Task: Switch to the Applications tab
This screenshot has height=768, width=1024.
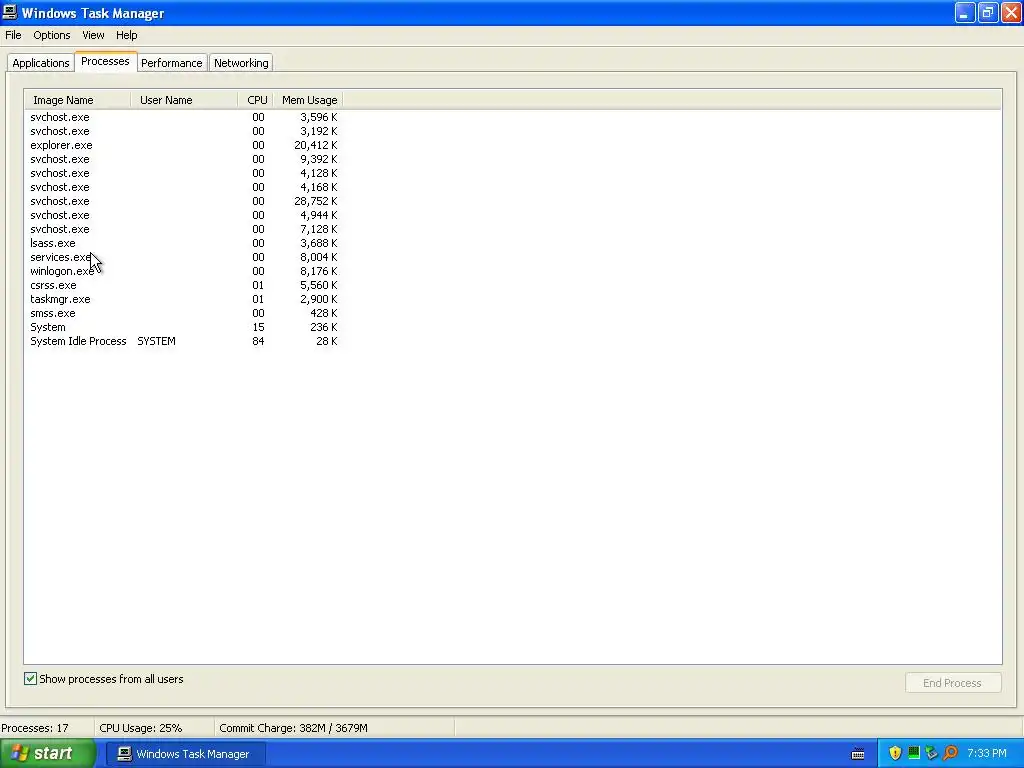Action: pyautogui.click(x=40, y=63)
